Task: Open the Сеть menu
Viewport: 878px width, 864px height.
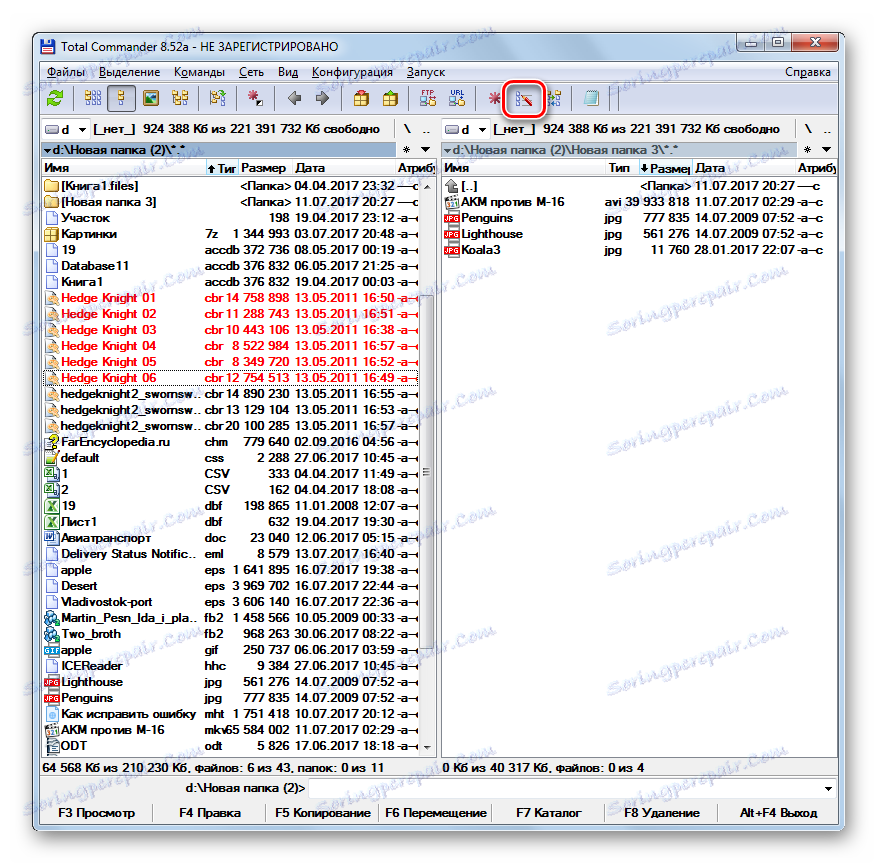Action: click(x=251, y=72)
